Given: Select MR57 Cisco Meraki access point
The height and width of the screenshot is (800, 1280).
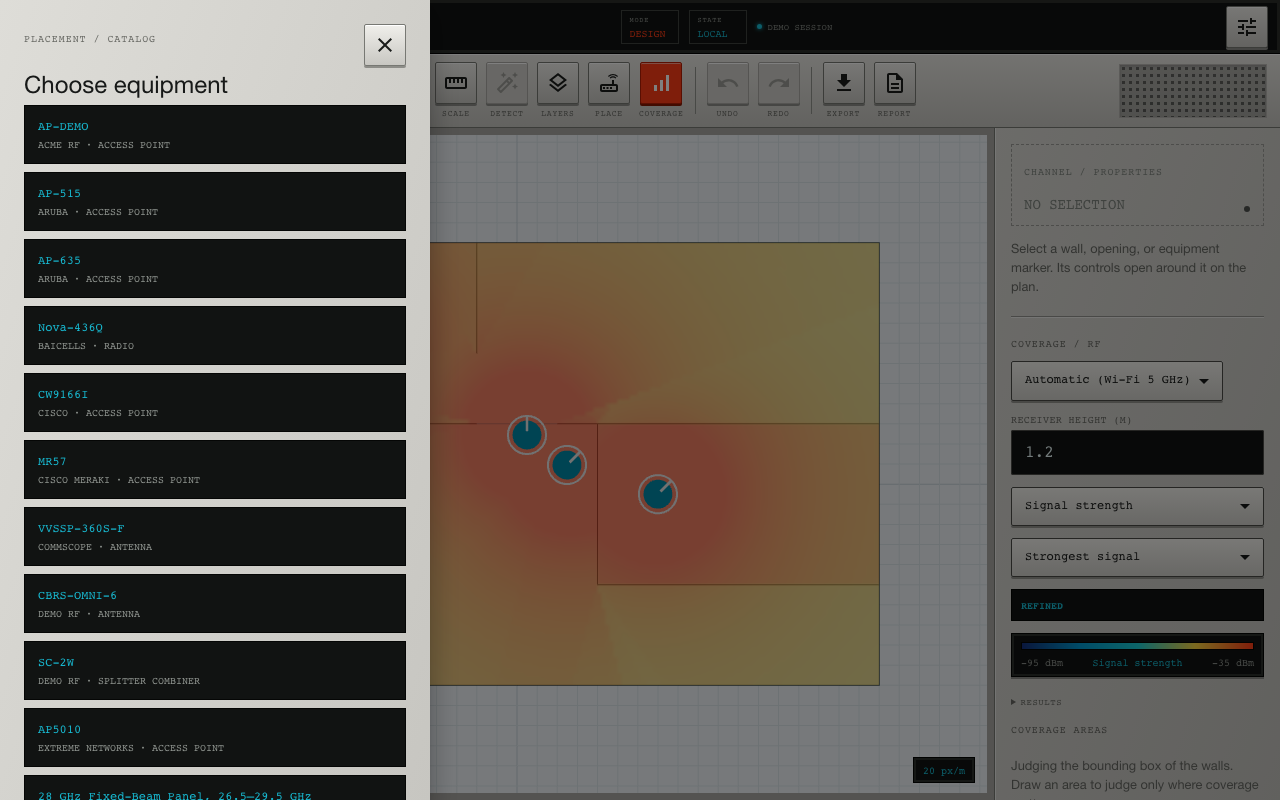Looking at the screenshot, I should 215,469.
